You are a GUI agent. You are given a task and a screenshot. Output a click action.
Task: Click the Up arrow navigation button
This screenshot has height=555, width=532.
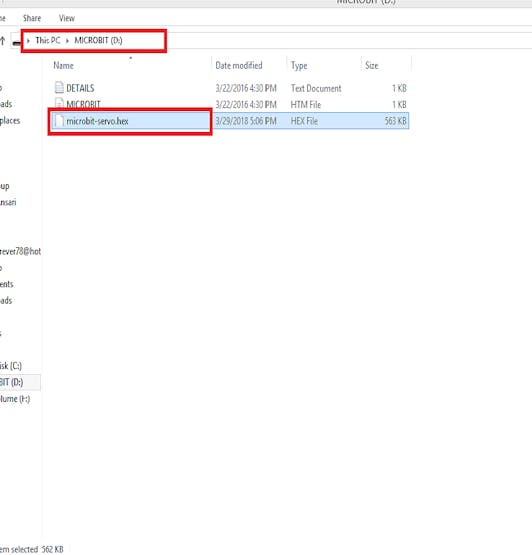click(x=2, y=41)
